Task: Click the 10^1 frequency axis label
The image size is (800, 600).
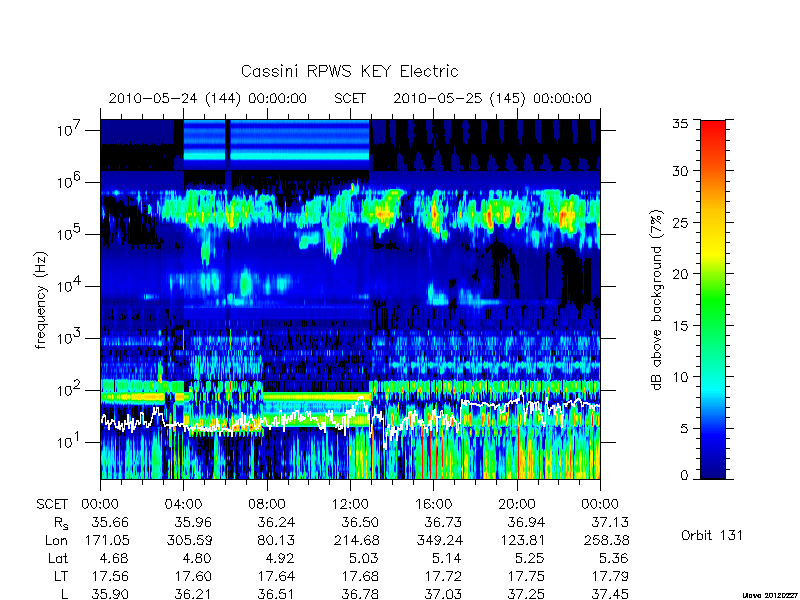Action: (67, 441)
